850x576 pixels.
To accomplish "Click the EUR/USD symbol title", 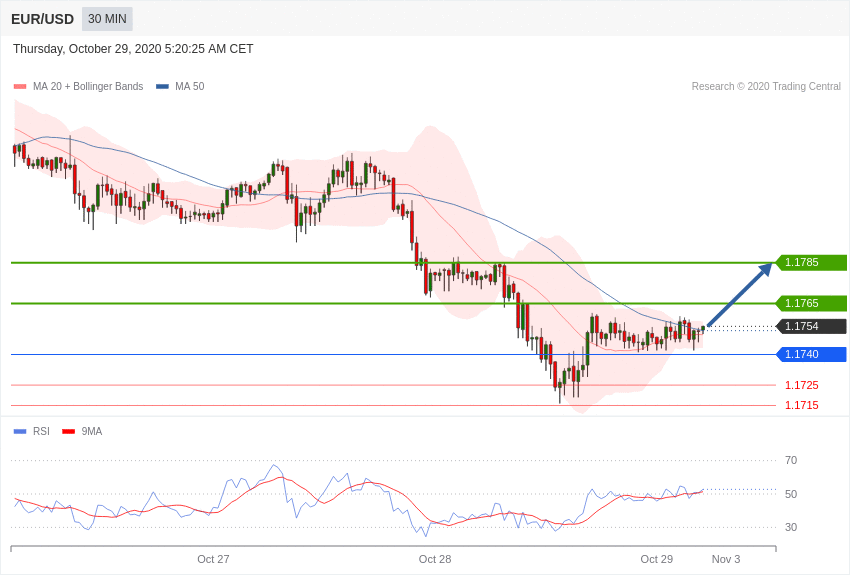I will tap(42, 20).
